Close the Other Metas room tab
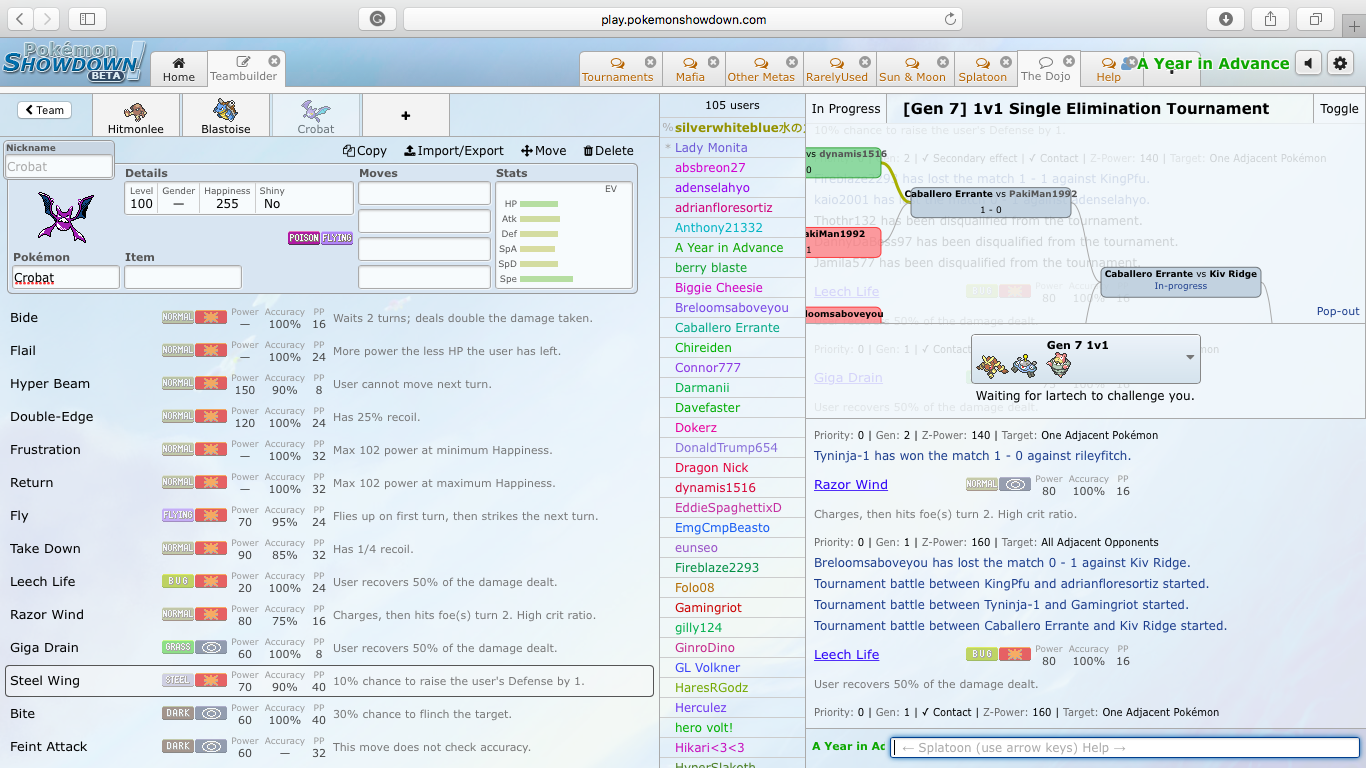The image size is (1366, 768). pos(791,61)
